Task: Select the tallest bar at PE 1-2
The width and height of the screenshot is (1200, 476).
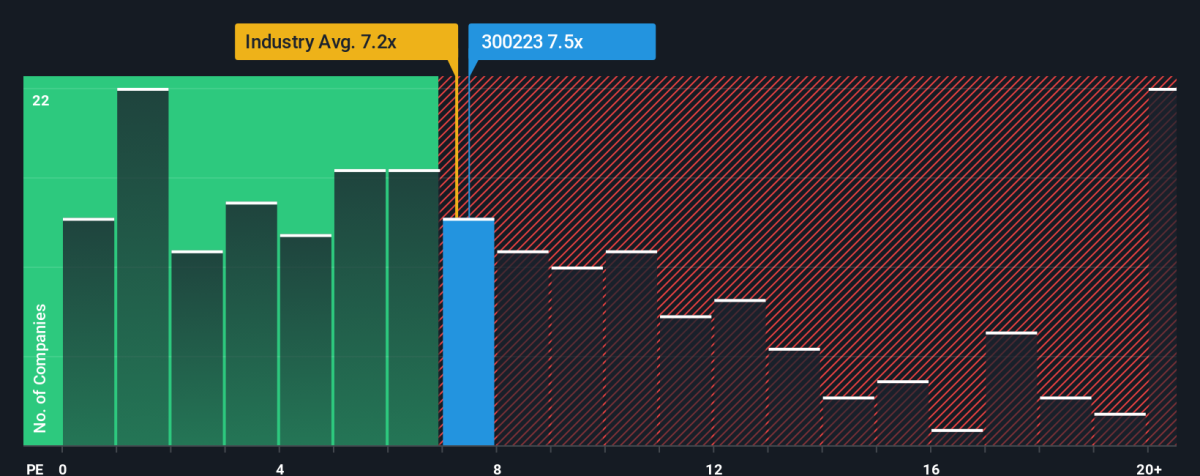Action: [x=143, y=267]
